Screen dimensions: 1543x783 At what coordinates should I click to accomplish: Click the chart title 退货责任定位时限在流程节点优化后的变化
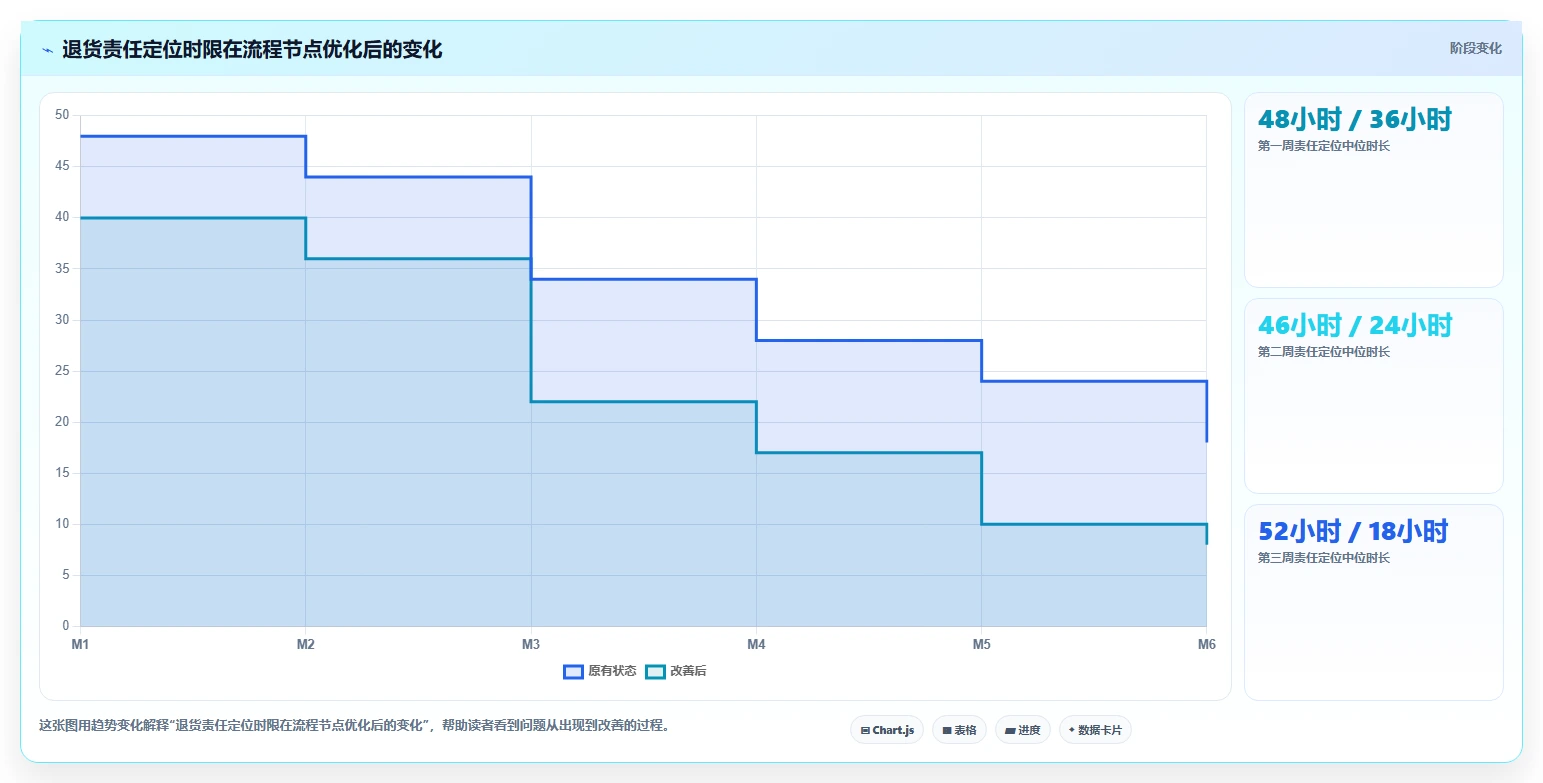252,49
